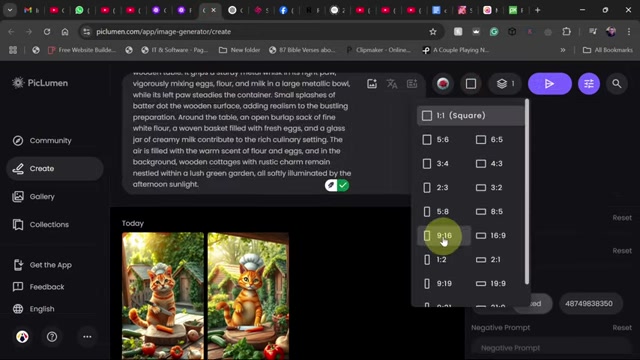Open the second cat chef thumbnail
Image resolution: width=640 pixels, height=360 pixels.
248,296
